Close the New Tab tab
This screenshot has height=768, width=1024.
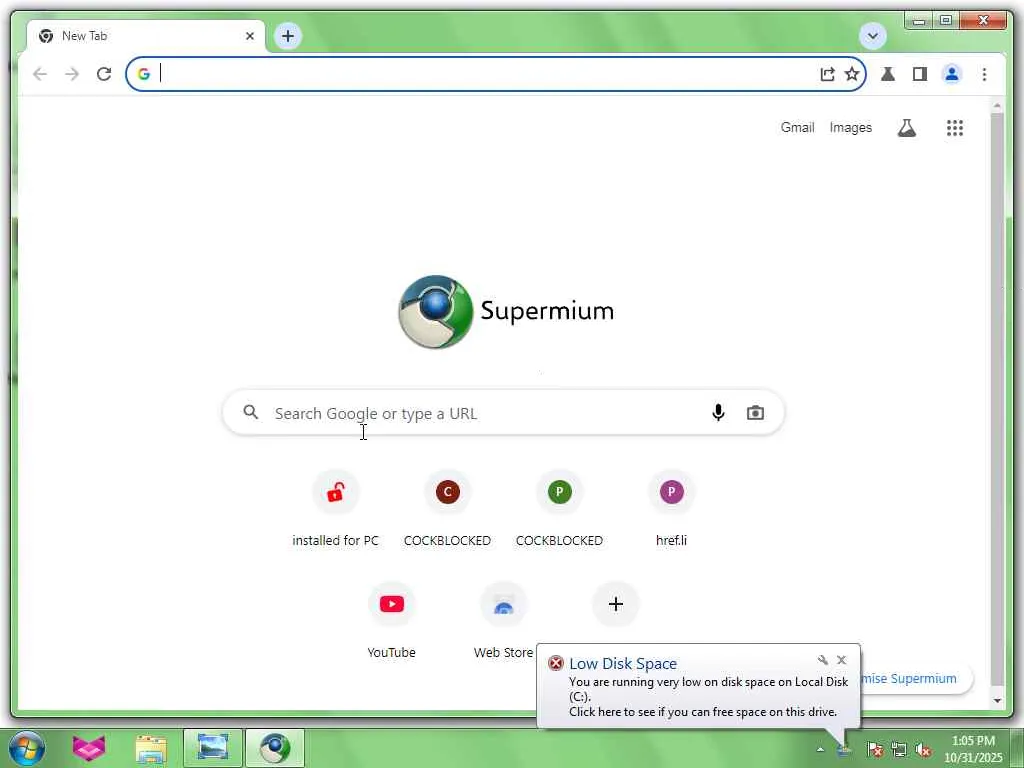(x=249, y=36)
